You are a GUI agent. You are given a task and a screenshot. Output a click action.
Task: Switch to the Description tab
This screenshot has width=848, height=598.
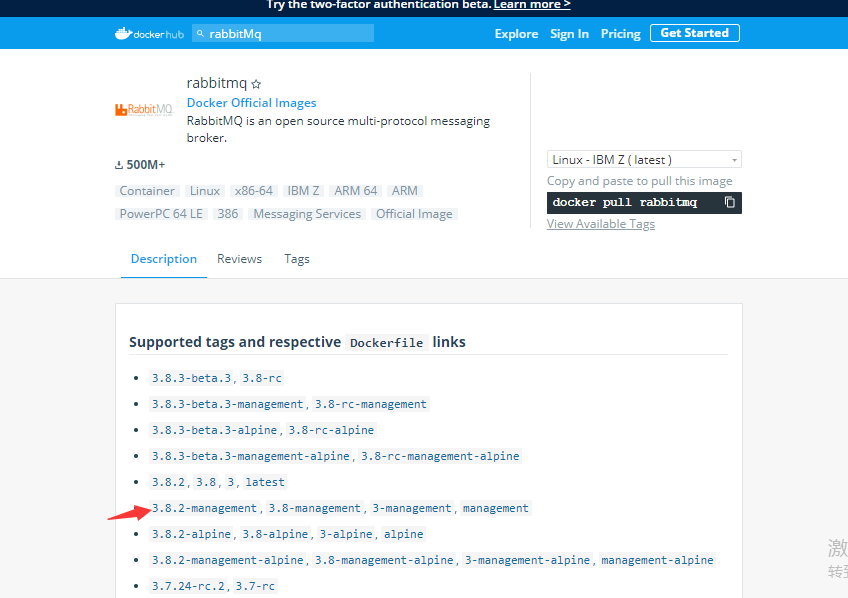[164, 259]
